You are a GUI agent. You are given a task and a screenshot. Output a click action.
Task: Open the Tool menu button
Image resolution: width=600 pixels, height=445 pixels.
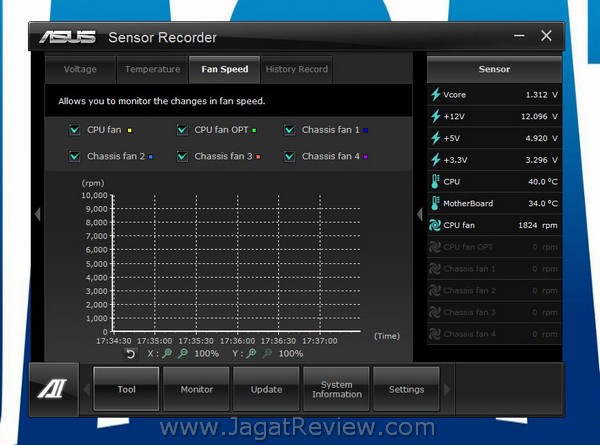point(126,389)
